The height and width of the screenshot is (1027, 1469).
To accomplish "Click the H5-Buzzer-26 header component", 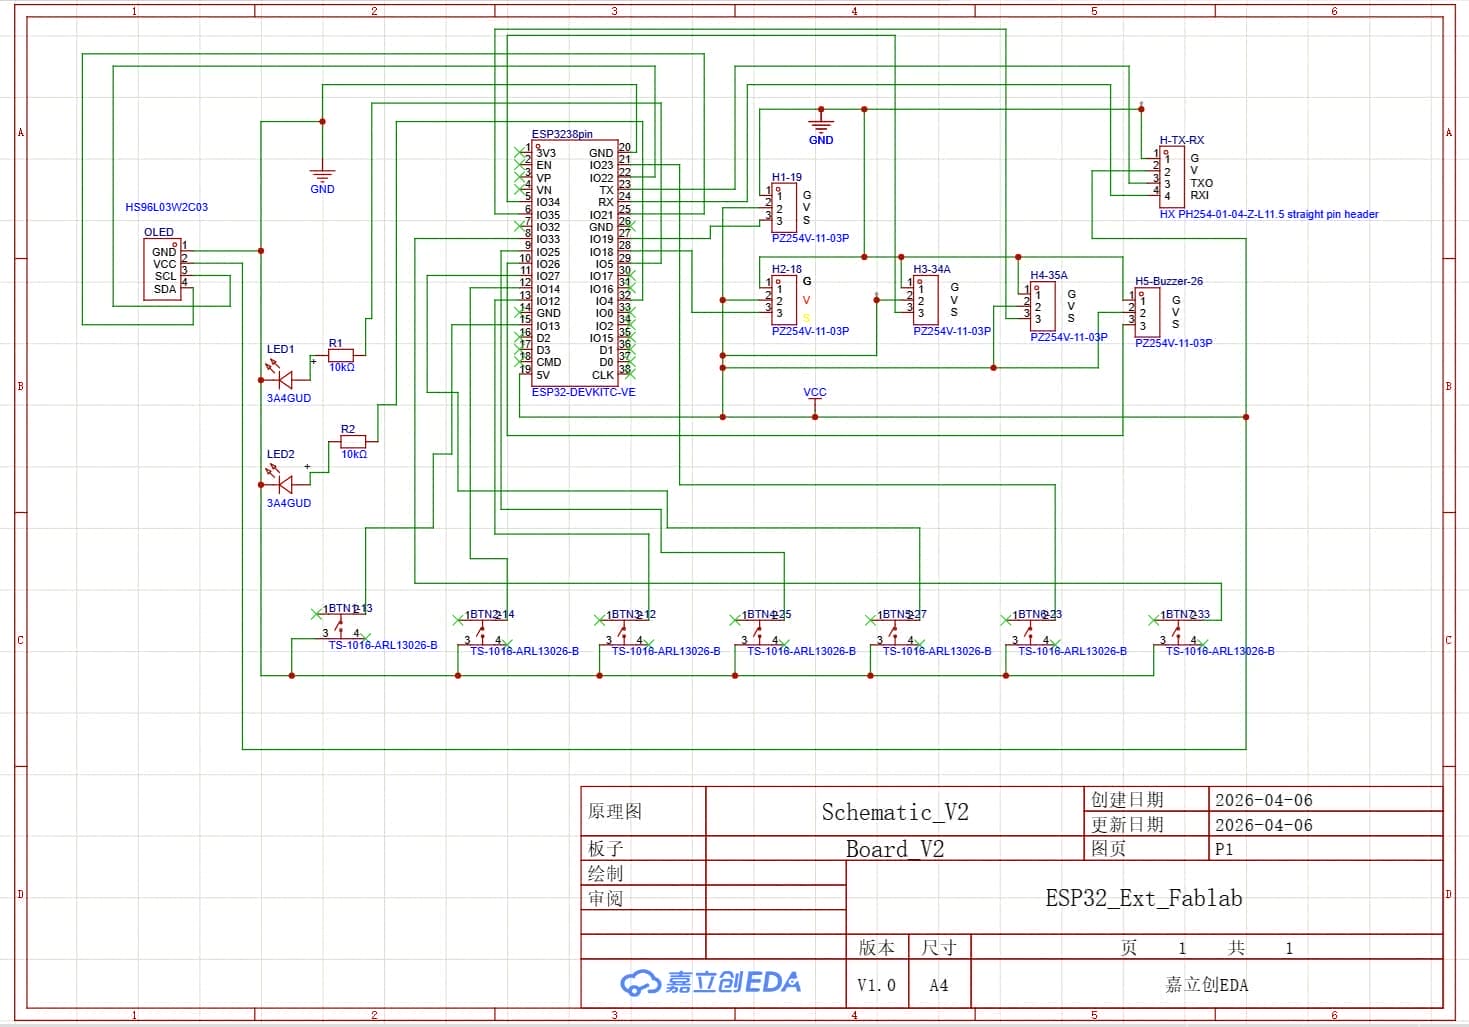I will pos(1147,311).
